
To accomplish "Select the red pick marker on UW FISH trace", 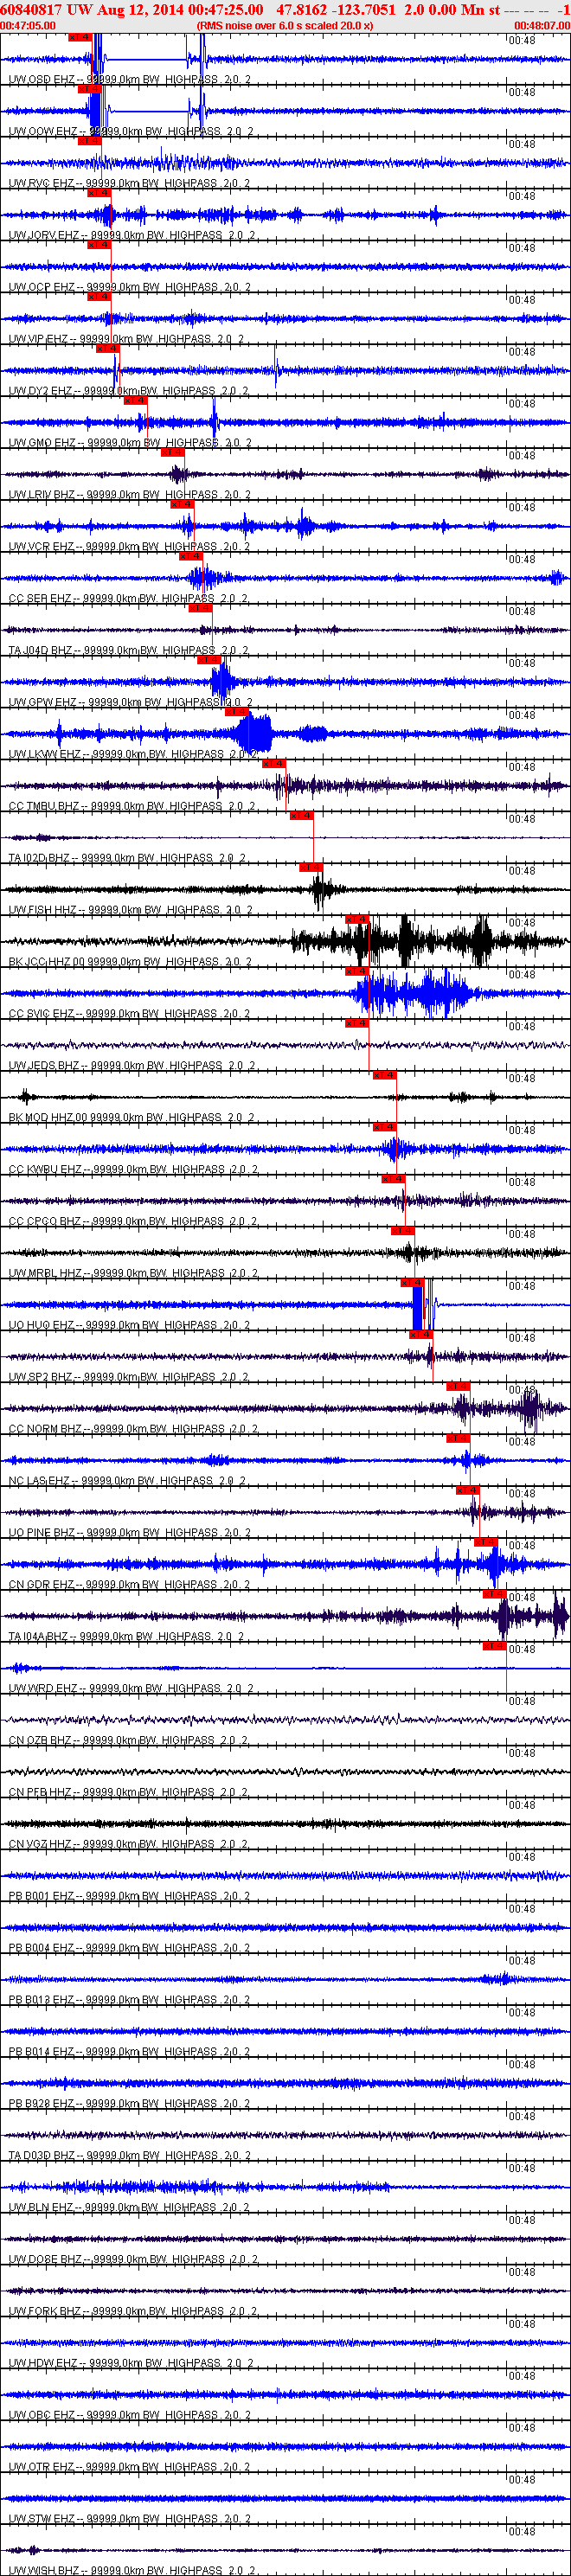I will pyautogui.click(x=311, y=867).
